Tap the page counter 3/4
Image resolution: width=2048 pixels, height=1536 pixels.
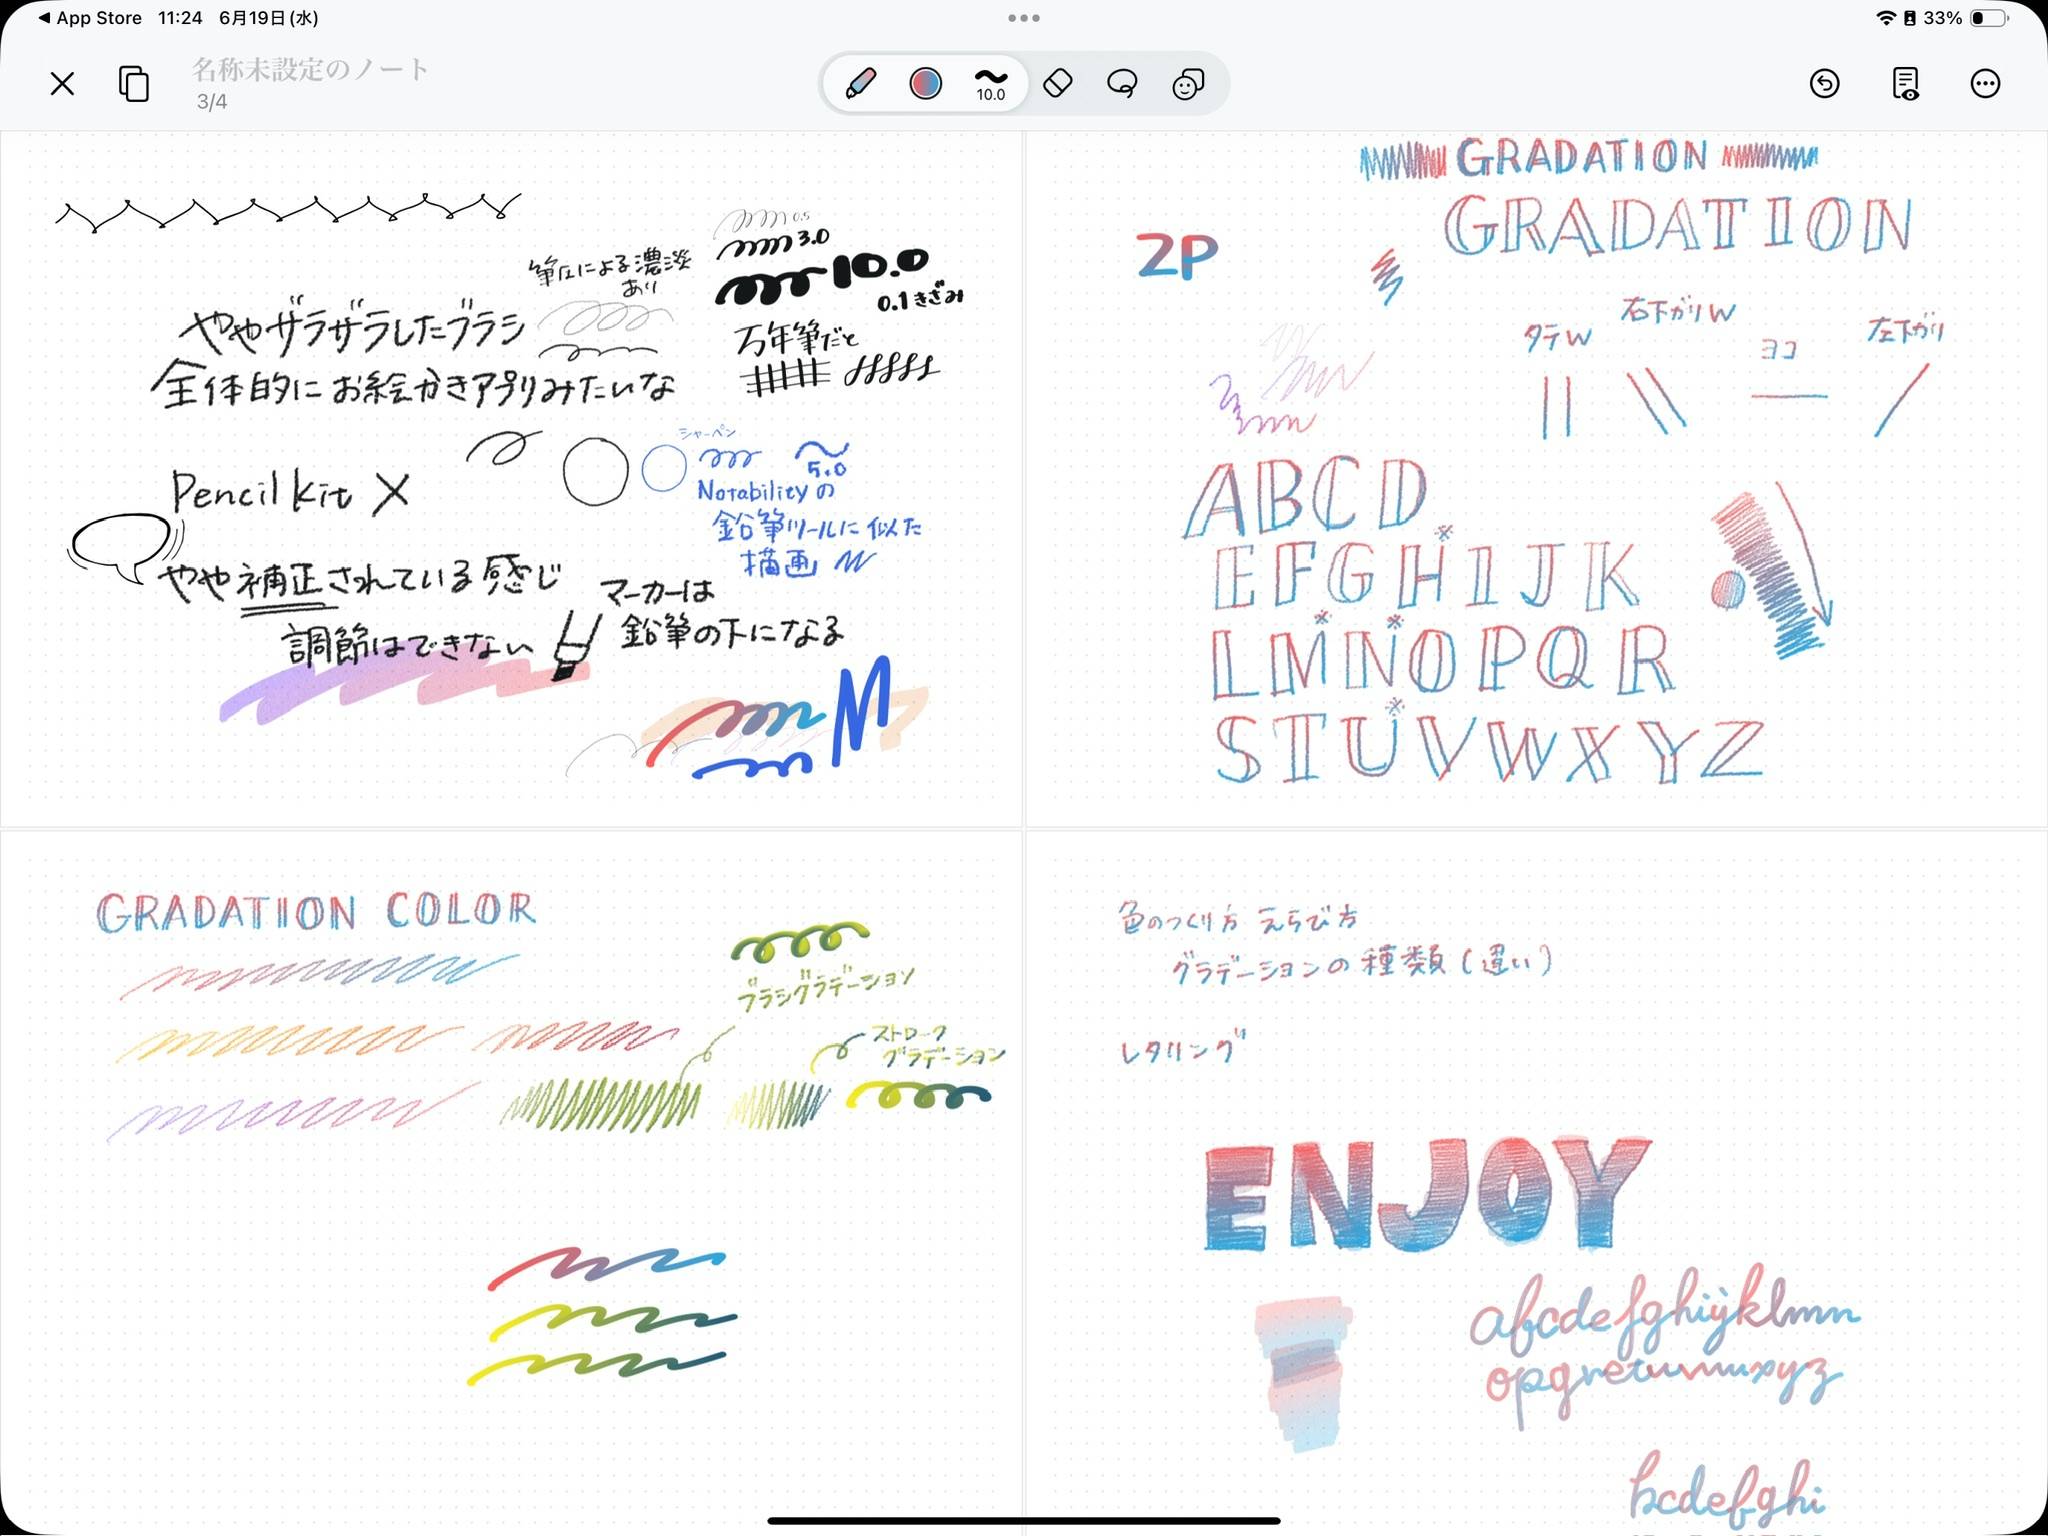point(212,101)
